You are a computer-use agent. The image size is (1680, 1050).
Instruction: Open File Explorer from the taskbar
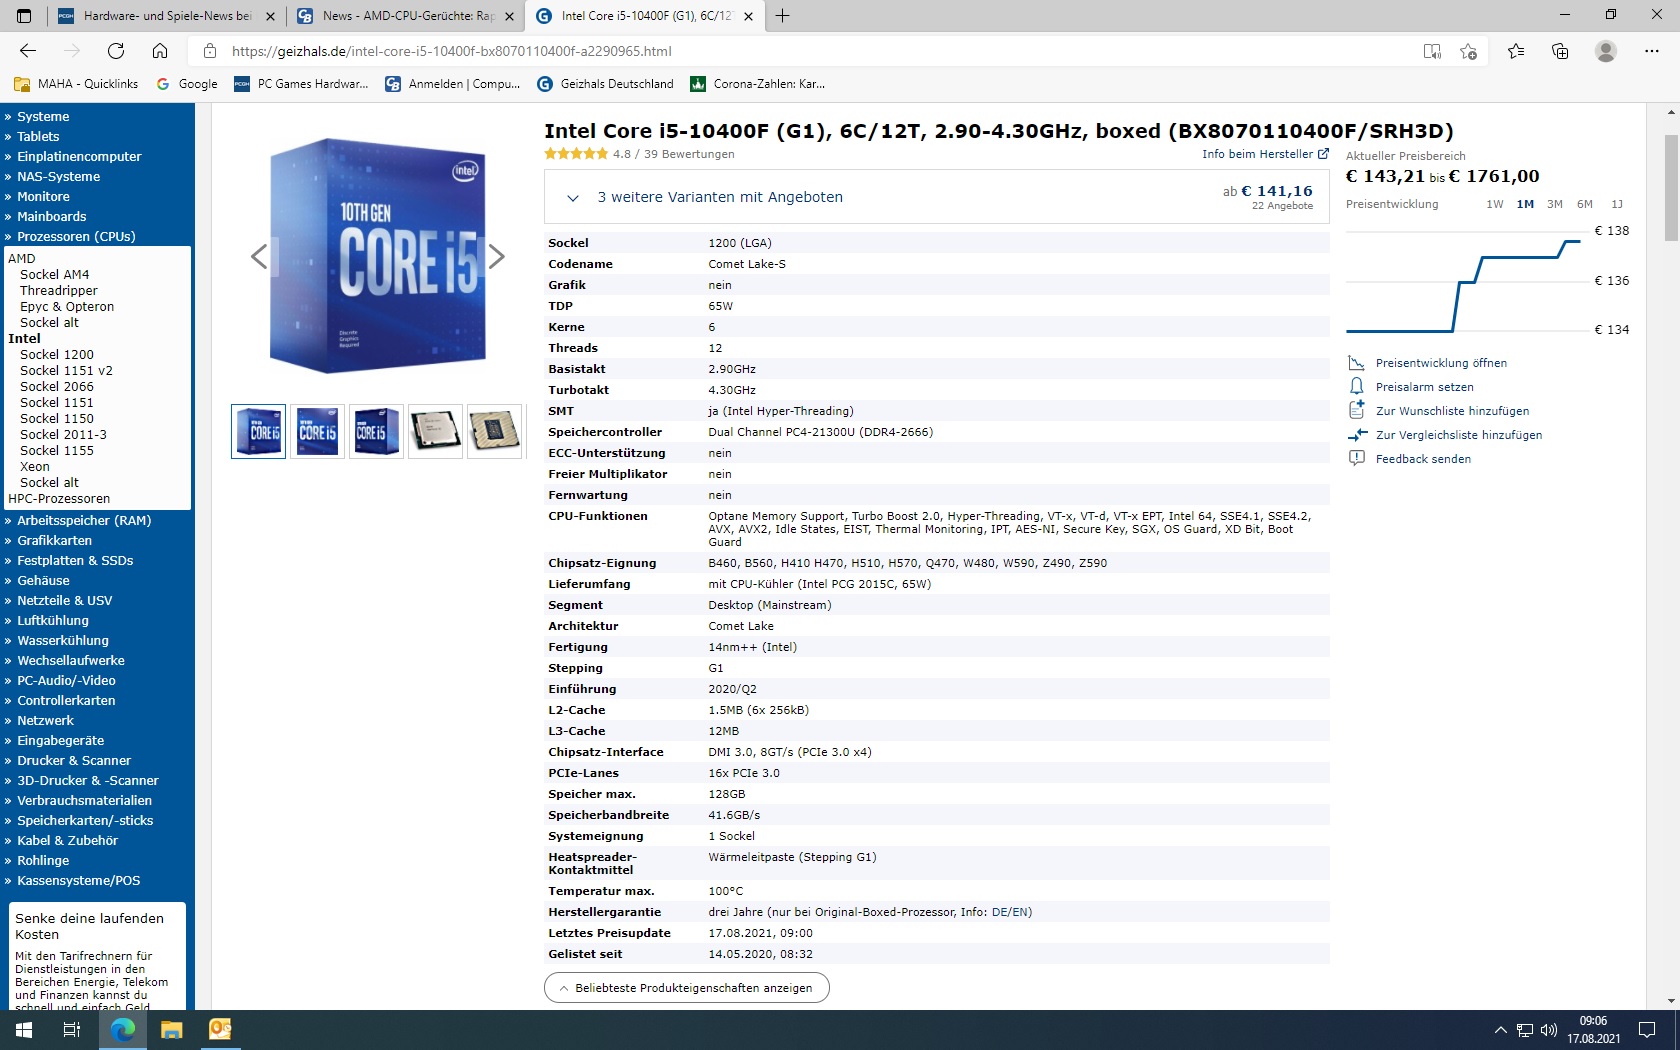171,1030
